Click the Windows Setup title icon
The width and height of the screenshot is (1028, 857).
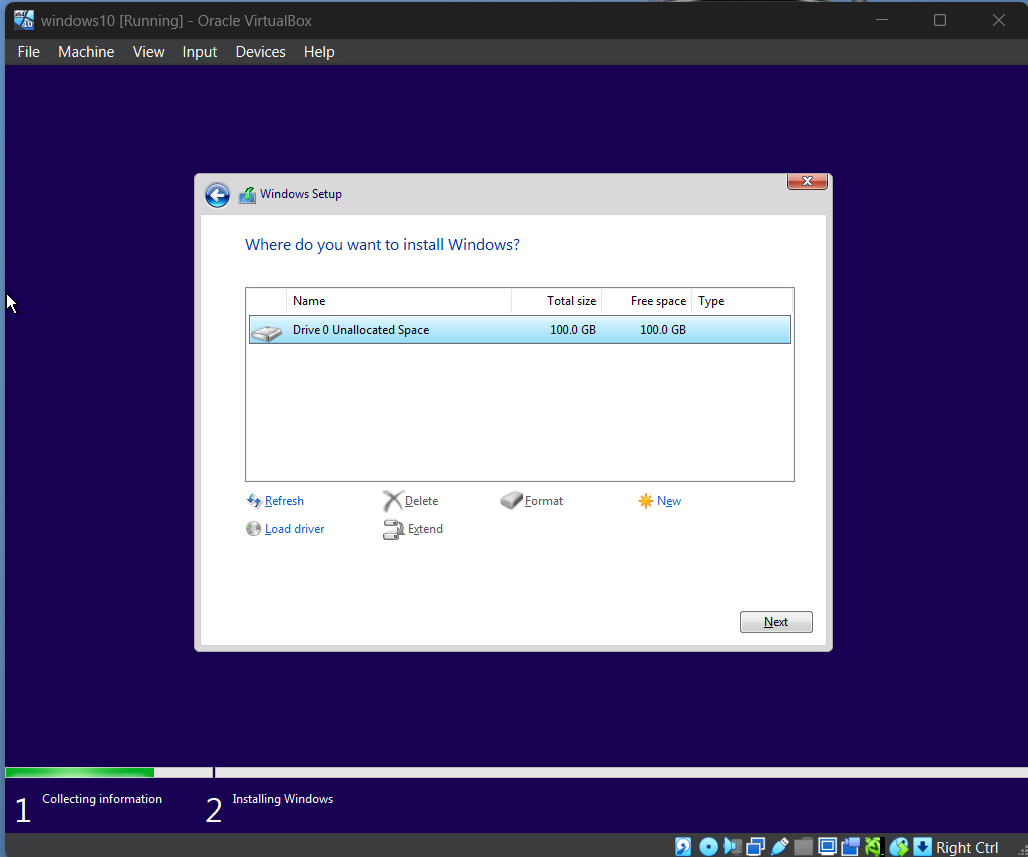tap(247, 195)
